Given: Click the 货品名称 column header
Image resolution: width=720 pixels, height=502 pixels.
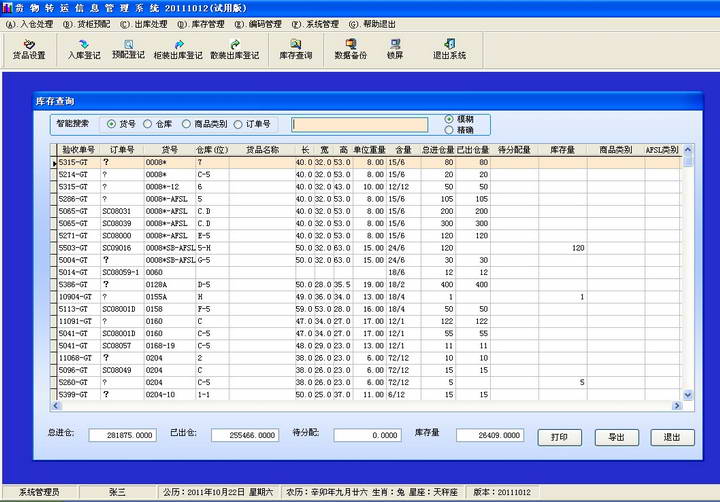Looking at the screenshot, I should coord(262,150).
